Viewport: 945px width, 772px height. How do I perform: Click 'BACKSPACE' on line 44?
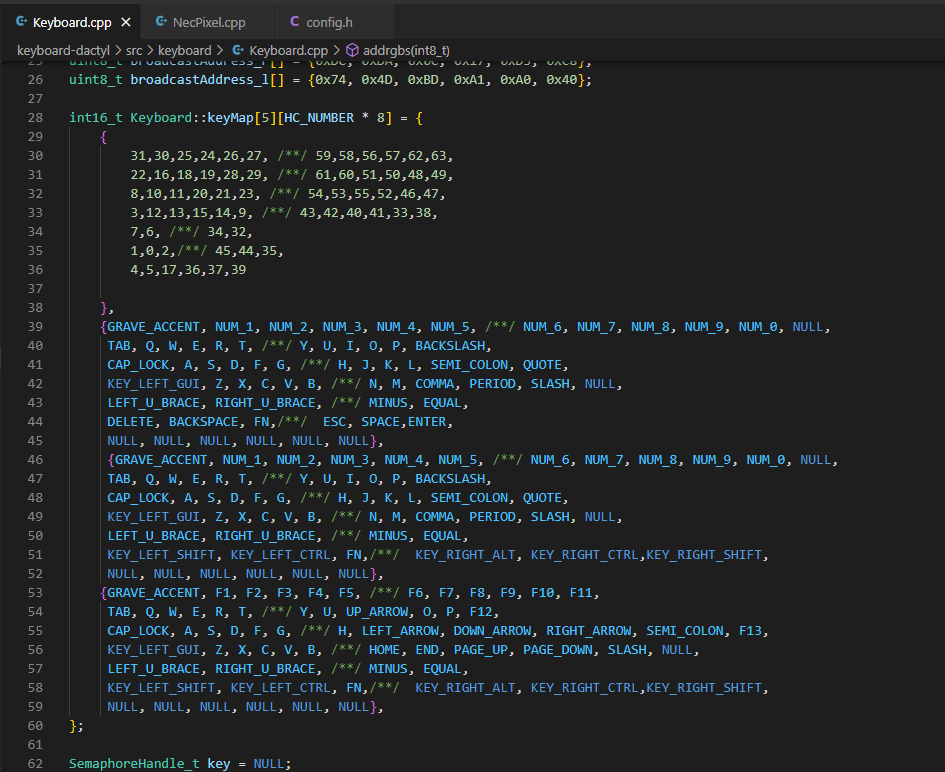click(x=204, y=421)
